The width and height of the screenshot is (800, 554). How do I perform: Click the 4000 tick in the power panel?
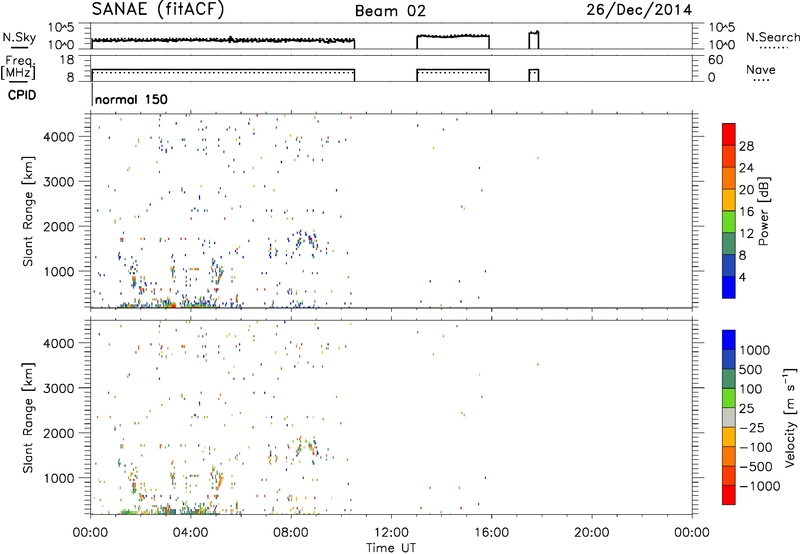pyautogui.click(x=59, y=137)
